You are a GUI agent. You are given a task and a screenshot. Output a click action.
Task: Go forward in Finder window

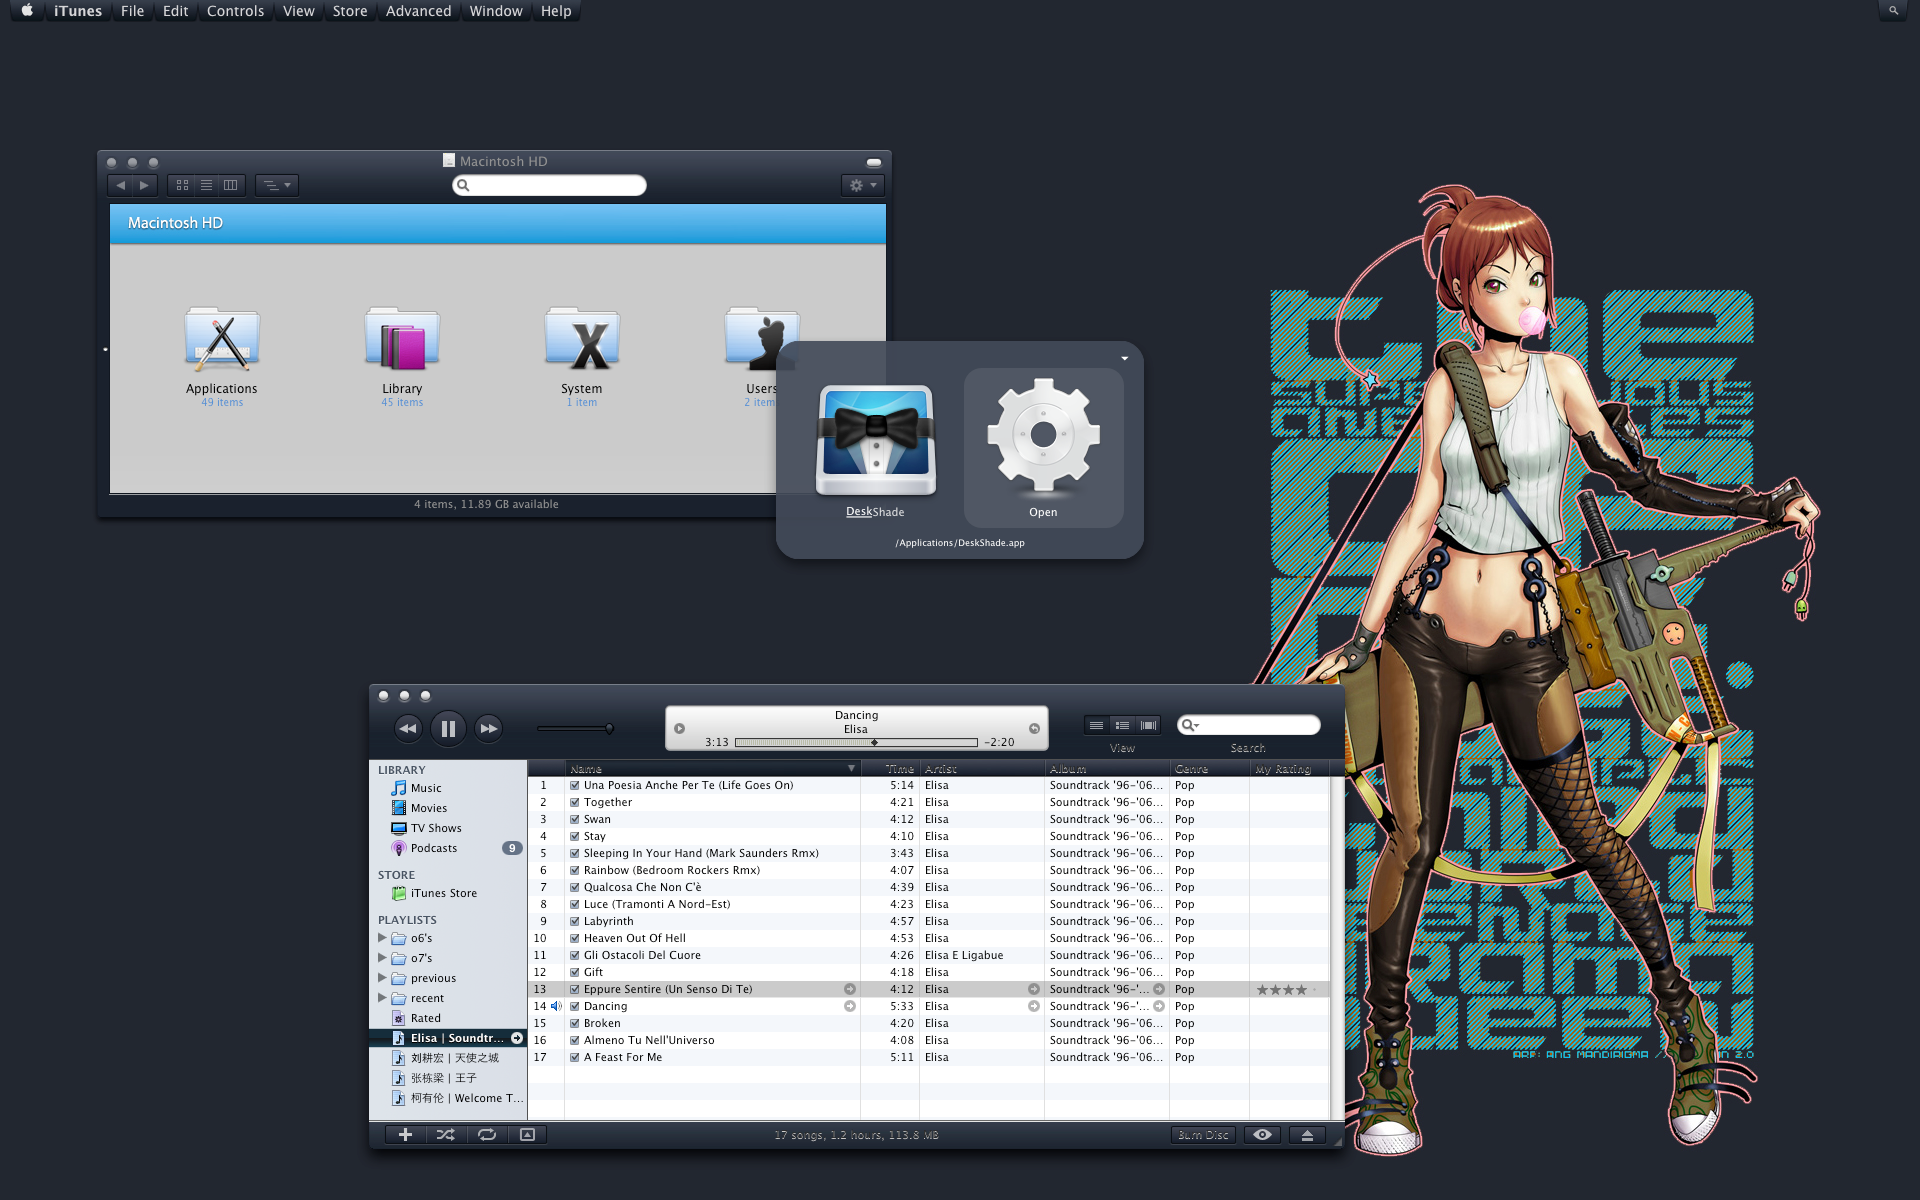pyautogui.click(x=145, y=185)
